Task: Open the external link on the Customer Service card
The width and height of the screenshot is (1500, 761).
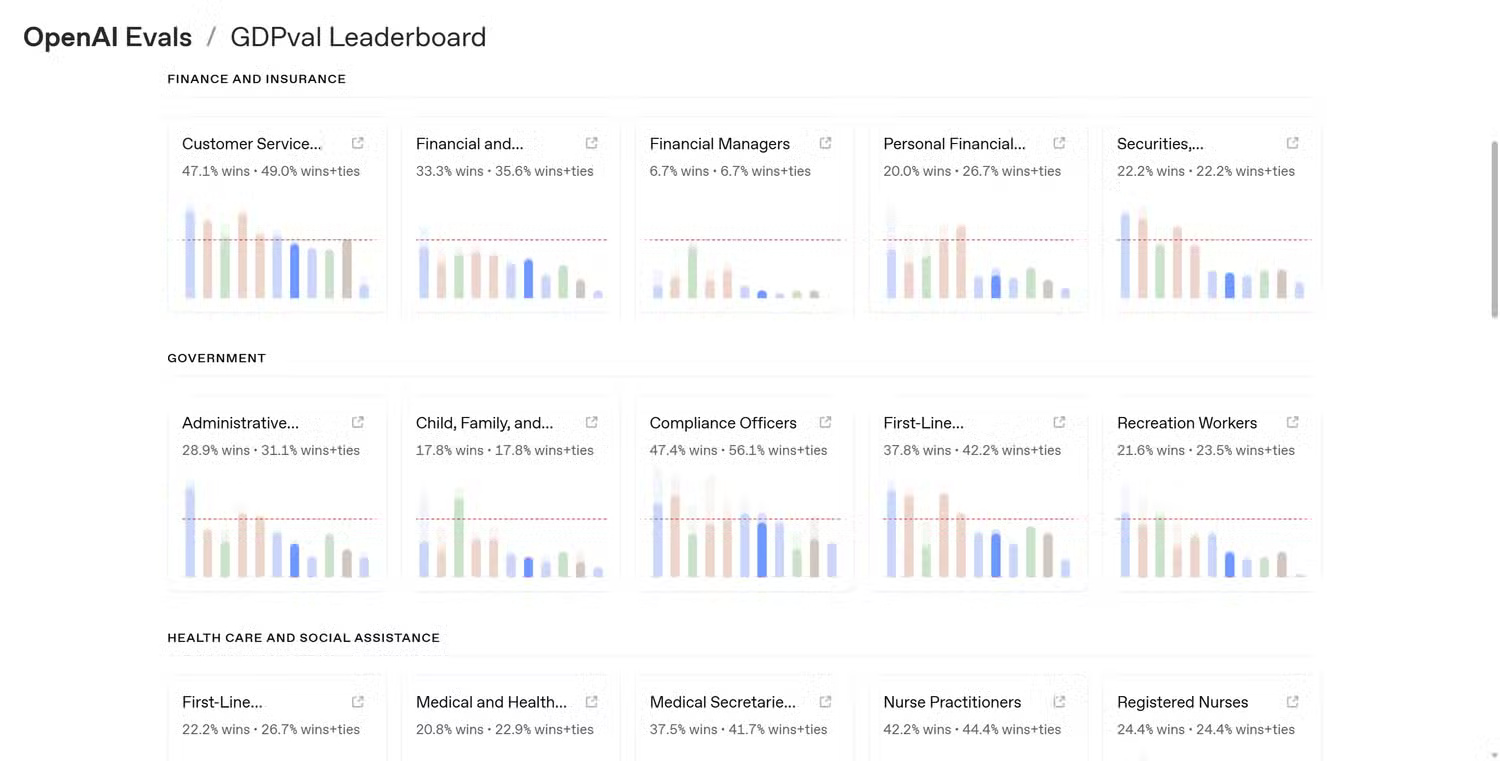Action: pyautogui.click(x=357, y=142)
